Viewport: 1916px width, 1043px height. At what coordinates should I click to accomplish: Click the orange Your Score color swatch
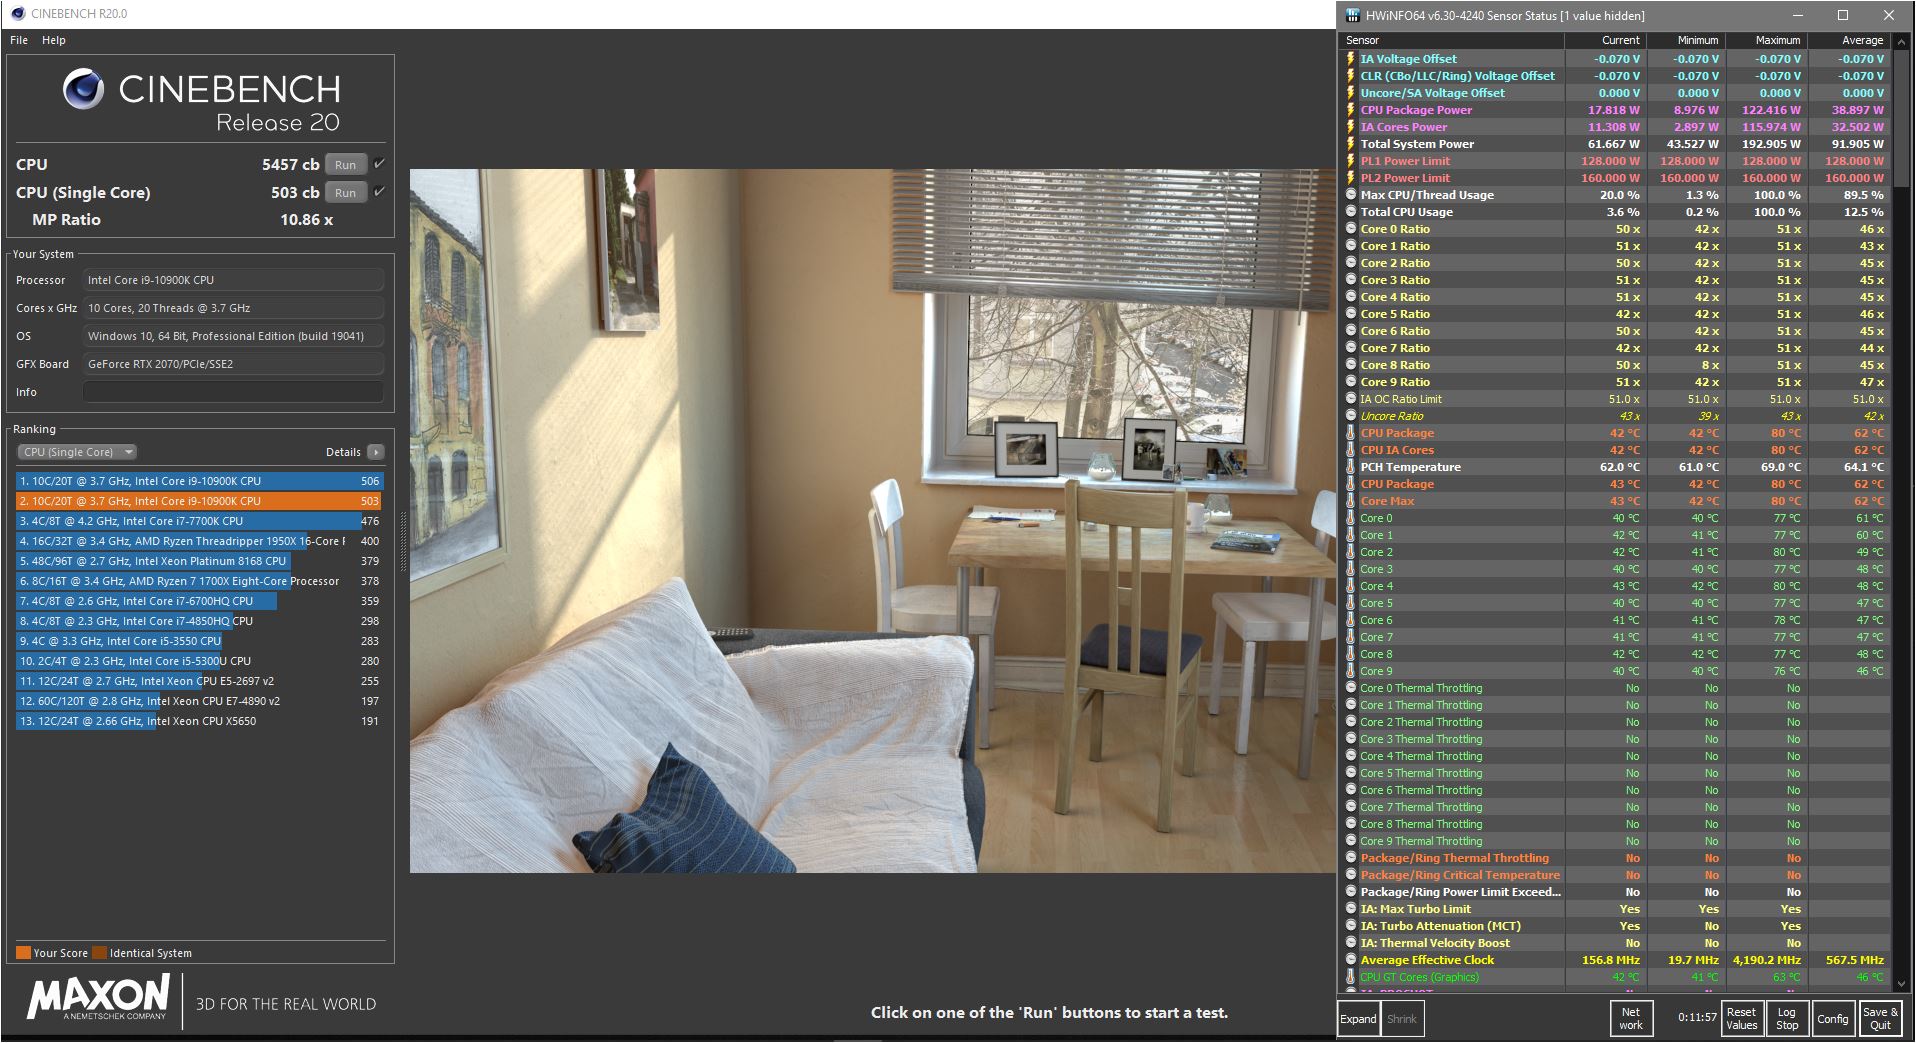click(x=22, y=952)
